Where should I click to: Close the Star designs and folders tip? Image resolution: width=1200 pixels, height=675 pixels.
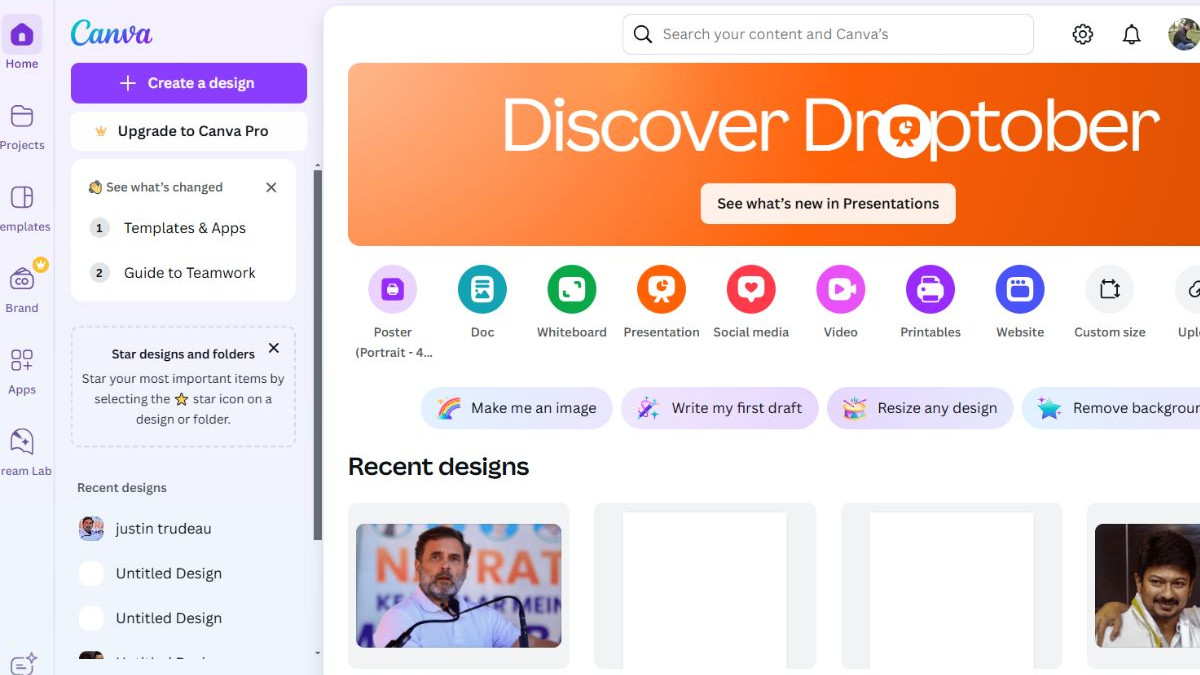click(x=274, y=349)
